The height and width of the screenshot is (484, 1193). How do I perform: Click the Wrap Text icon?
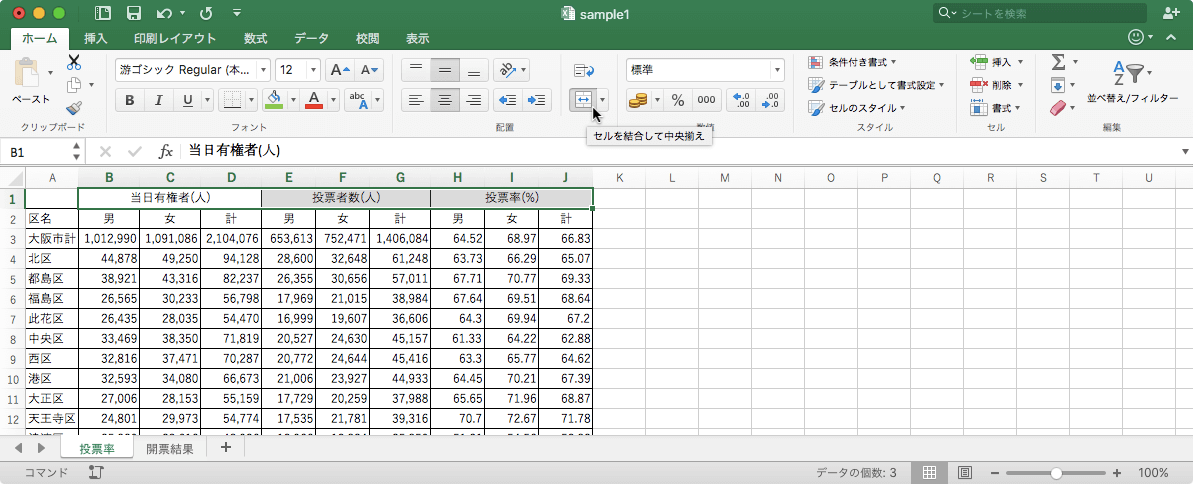click(x=584, y=70)
